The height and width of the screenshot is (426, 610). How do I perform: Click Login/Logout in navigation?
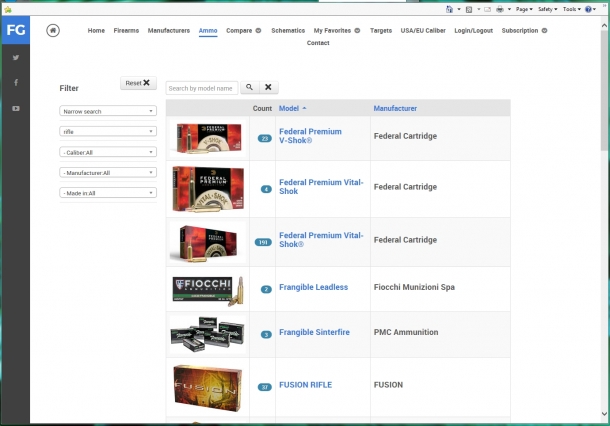[473, 30]
